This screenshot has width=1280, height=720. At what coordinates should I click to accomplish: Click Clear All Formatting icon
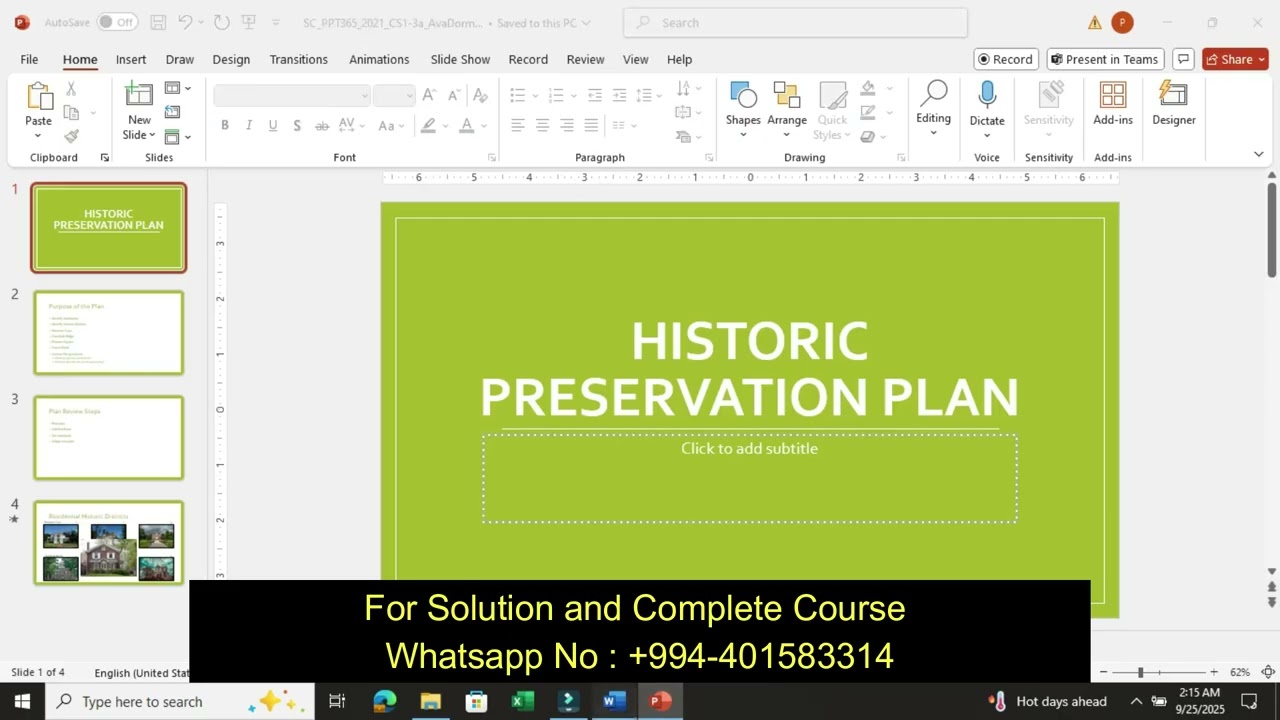coord(480,95)
